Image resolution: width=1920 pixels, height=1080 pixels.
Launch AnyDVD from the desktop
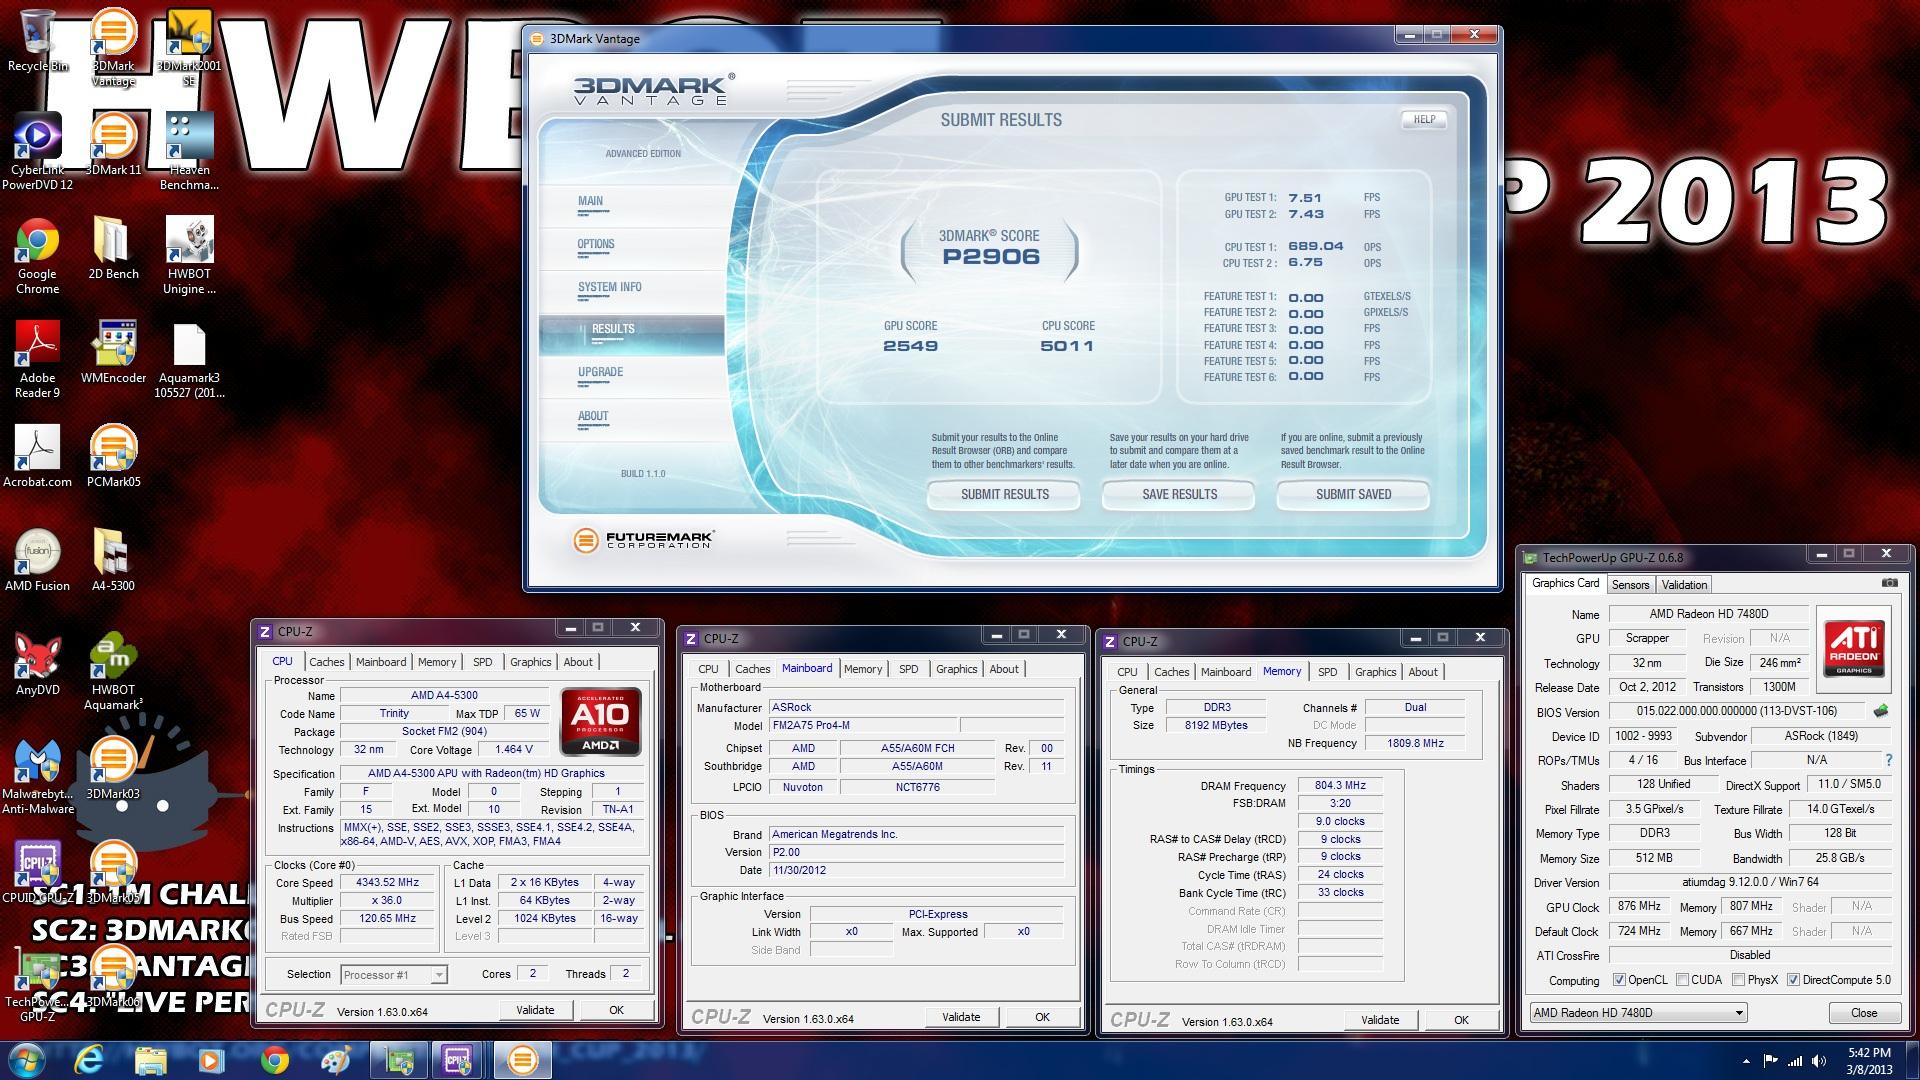(37, 663)
